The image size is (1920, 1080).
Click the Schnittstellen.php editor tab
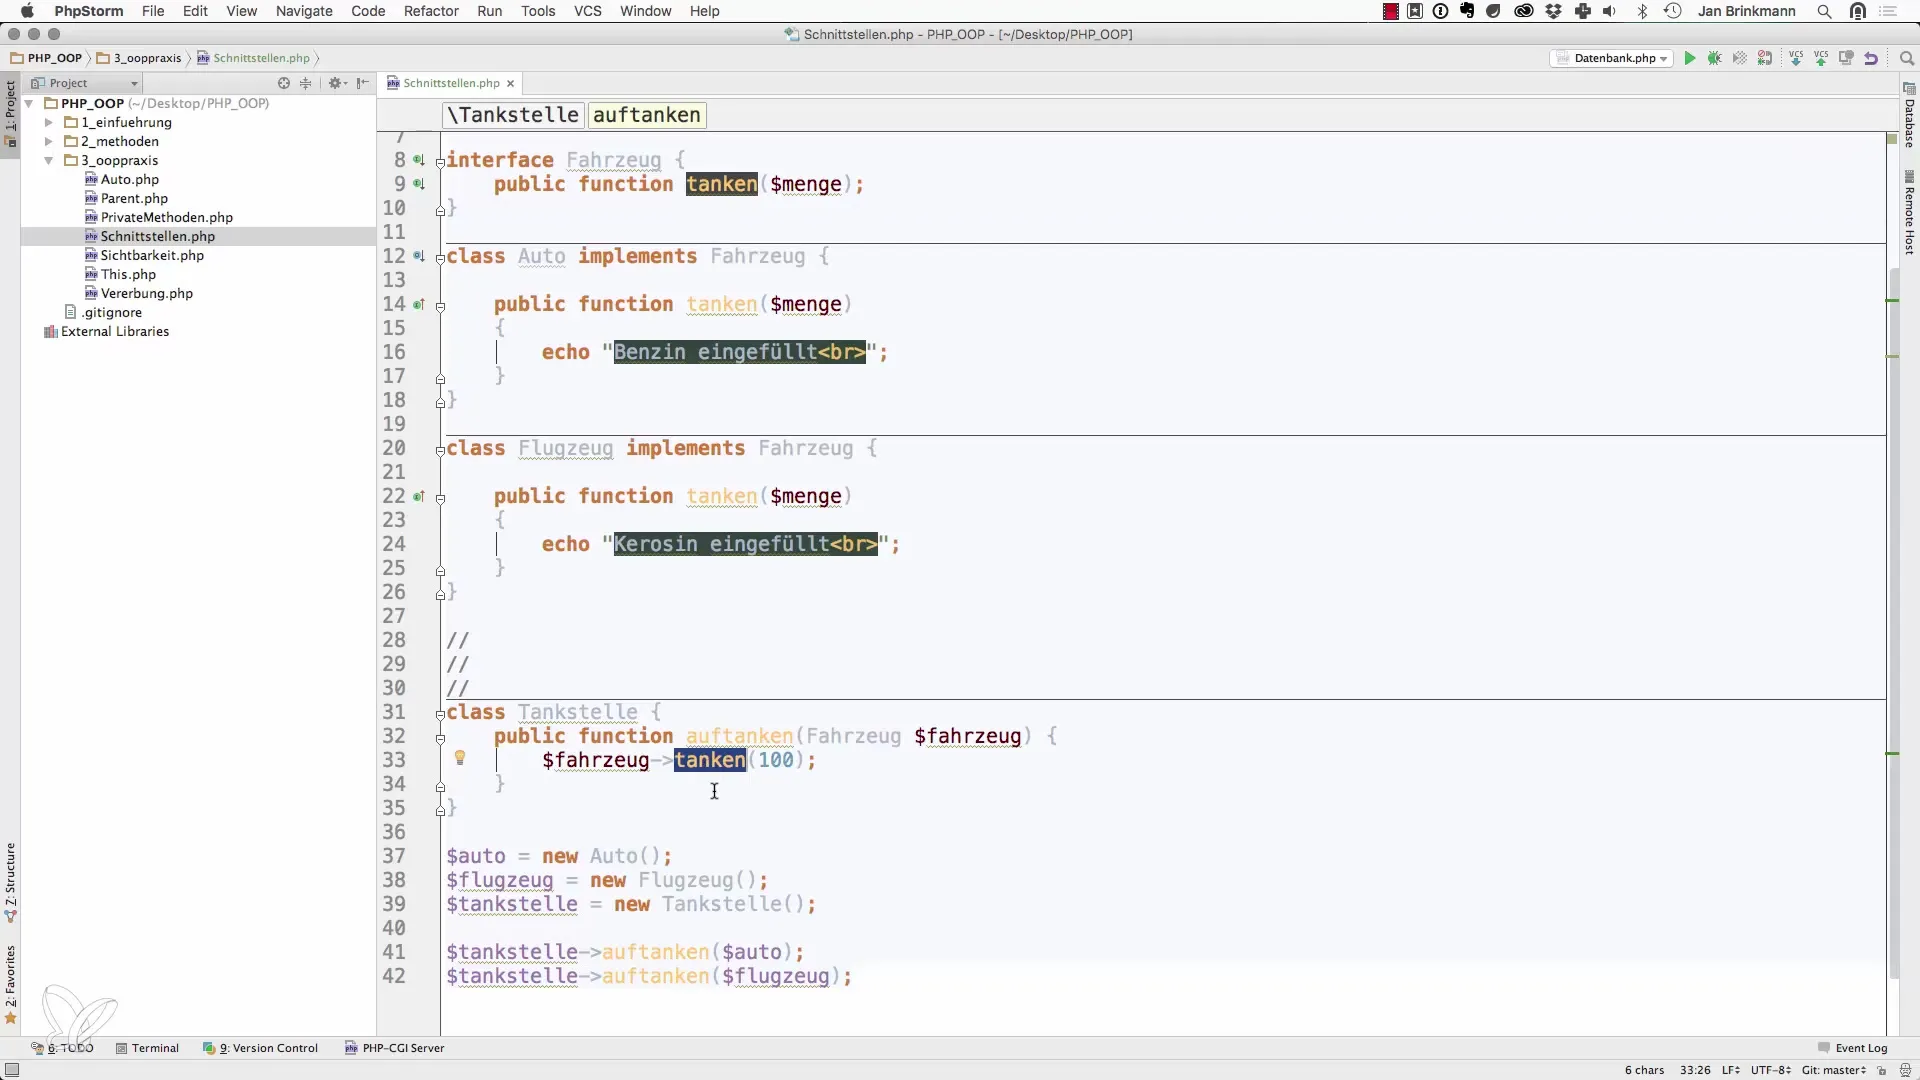(x=450, y=84)
